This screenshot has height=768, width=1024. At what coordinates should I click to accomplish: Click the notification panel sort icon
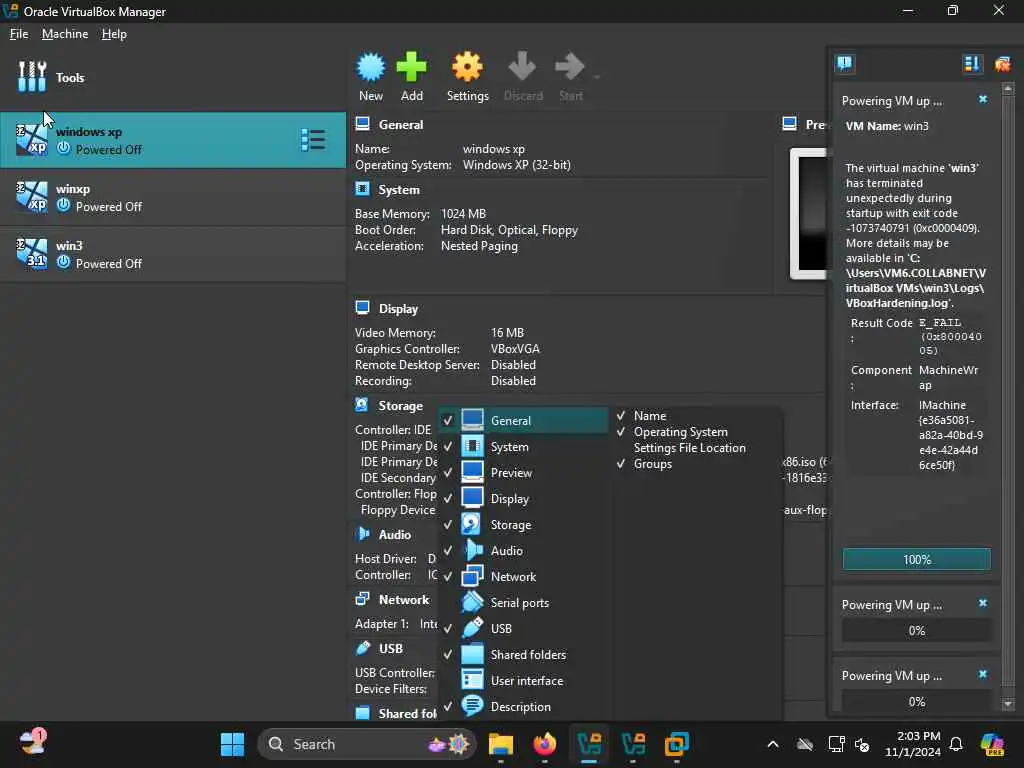tap(972, 63)
